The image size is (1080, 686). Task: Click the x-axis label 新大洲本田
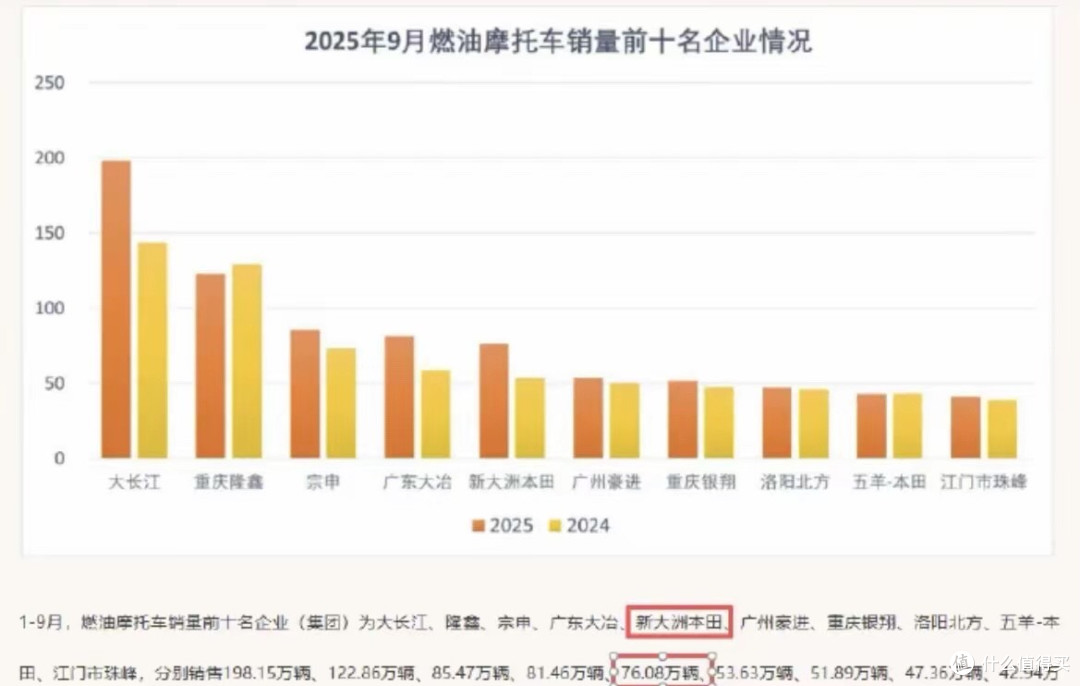pyautogui.click(x=512, y=481)
